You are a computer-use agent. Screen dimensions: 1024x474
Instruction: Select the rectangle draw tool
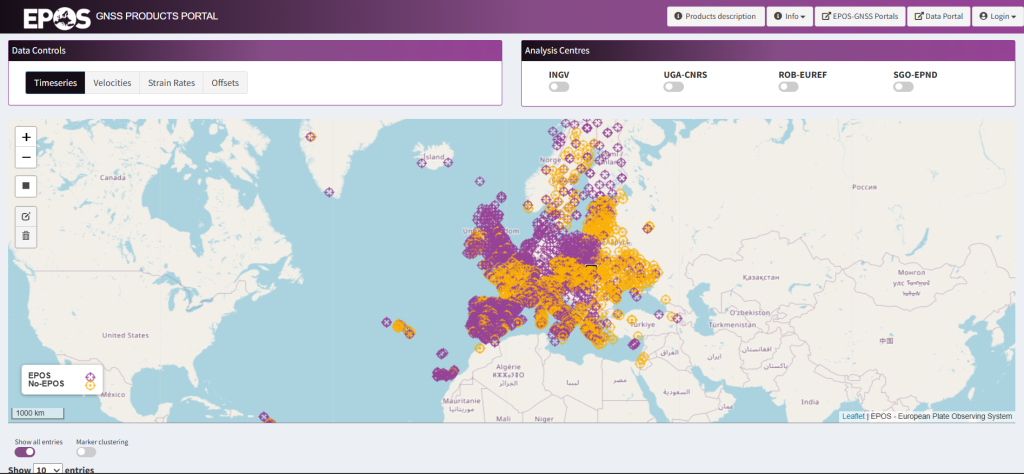coord(27,185)
